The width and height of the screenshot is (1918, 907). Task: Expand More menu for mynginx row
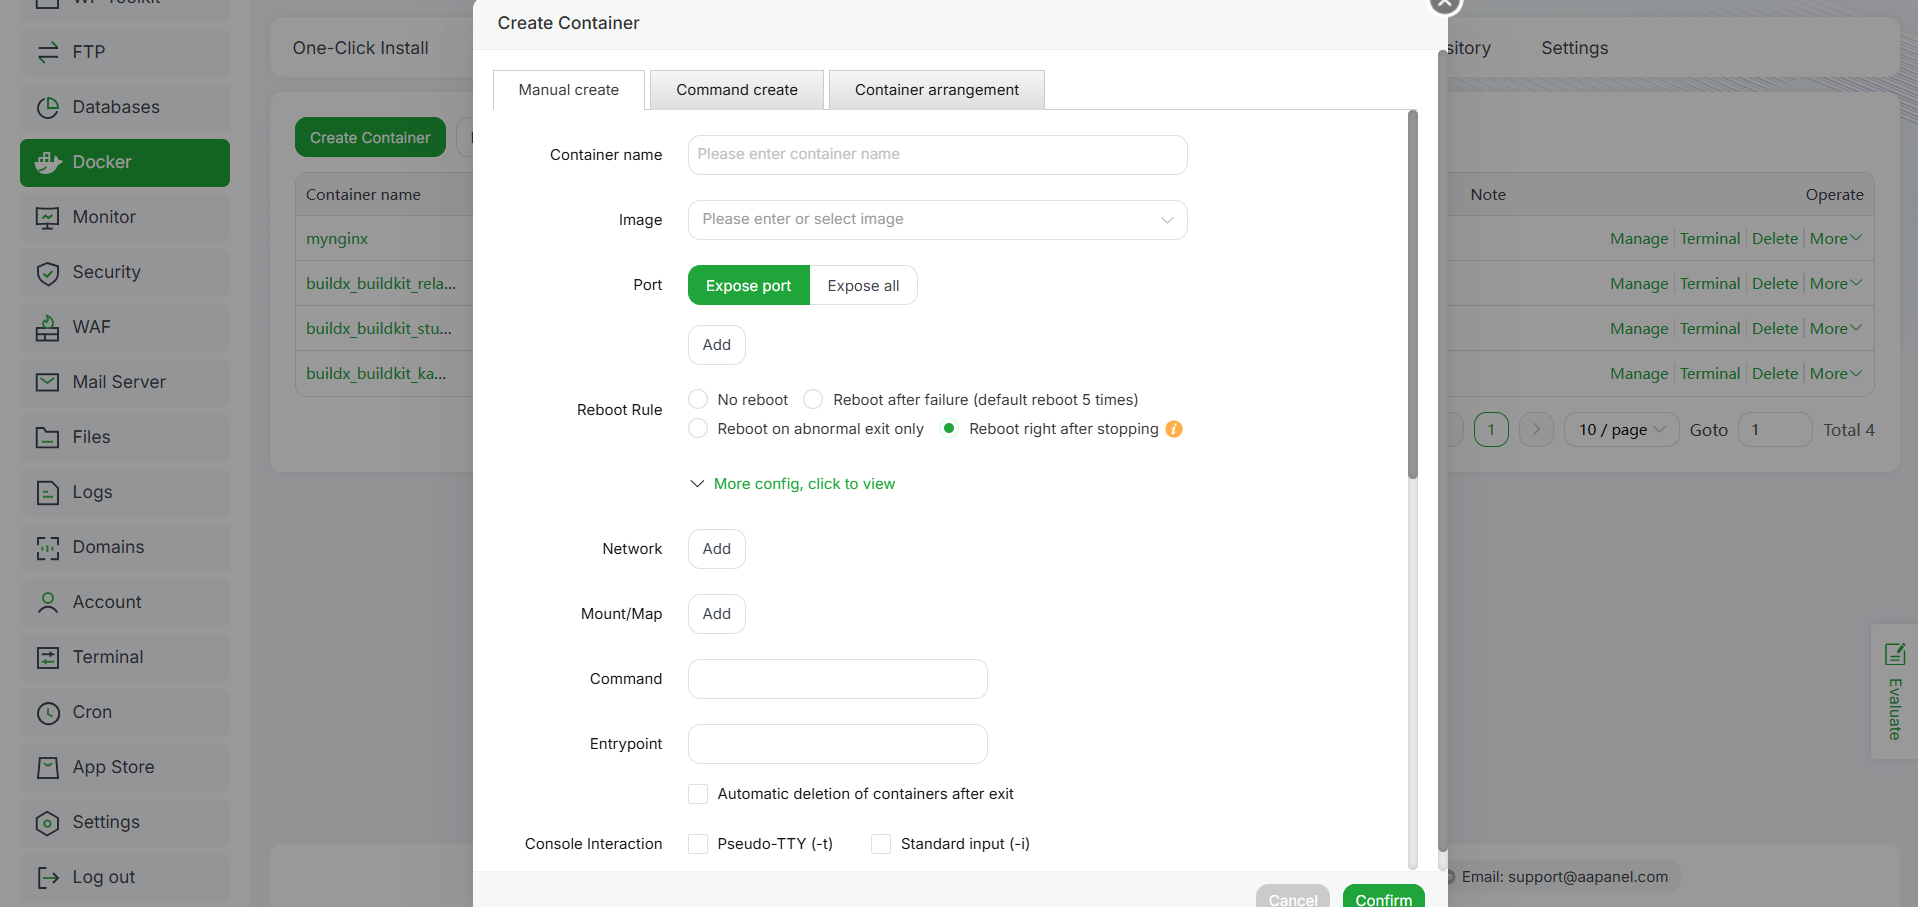click(1836, 239)
